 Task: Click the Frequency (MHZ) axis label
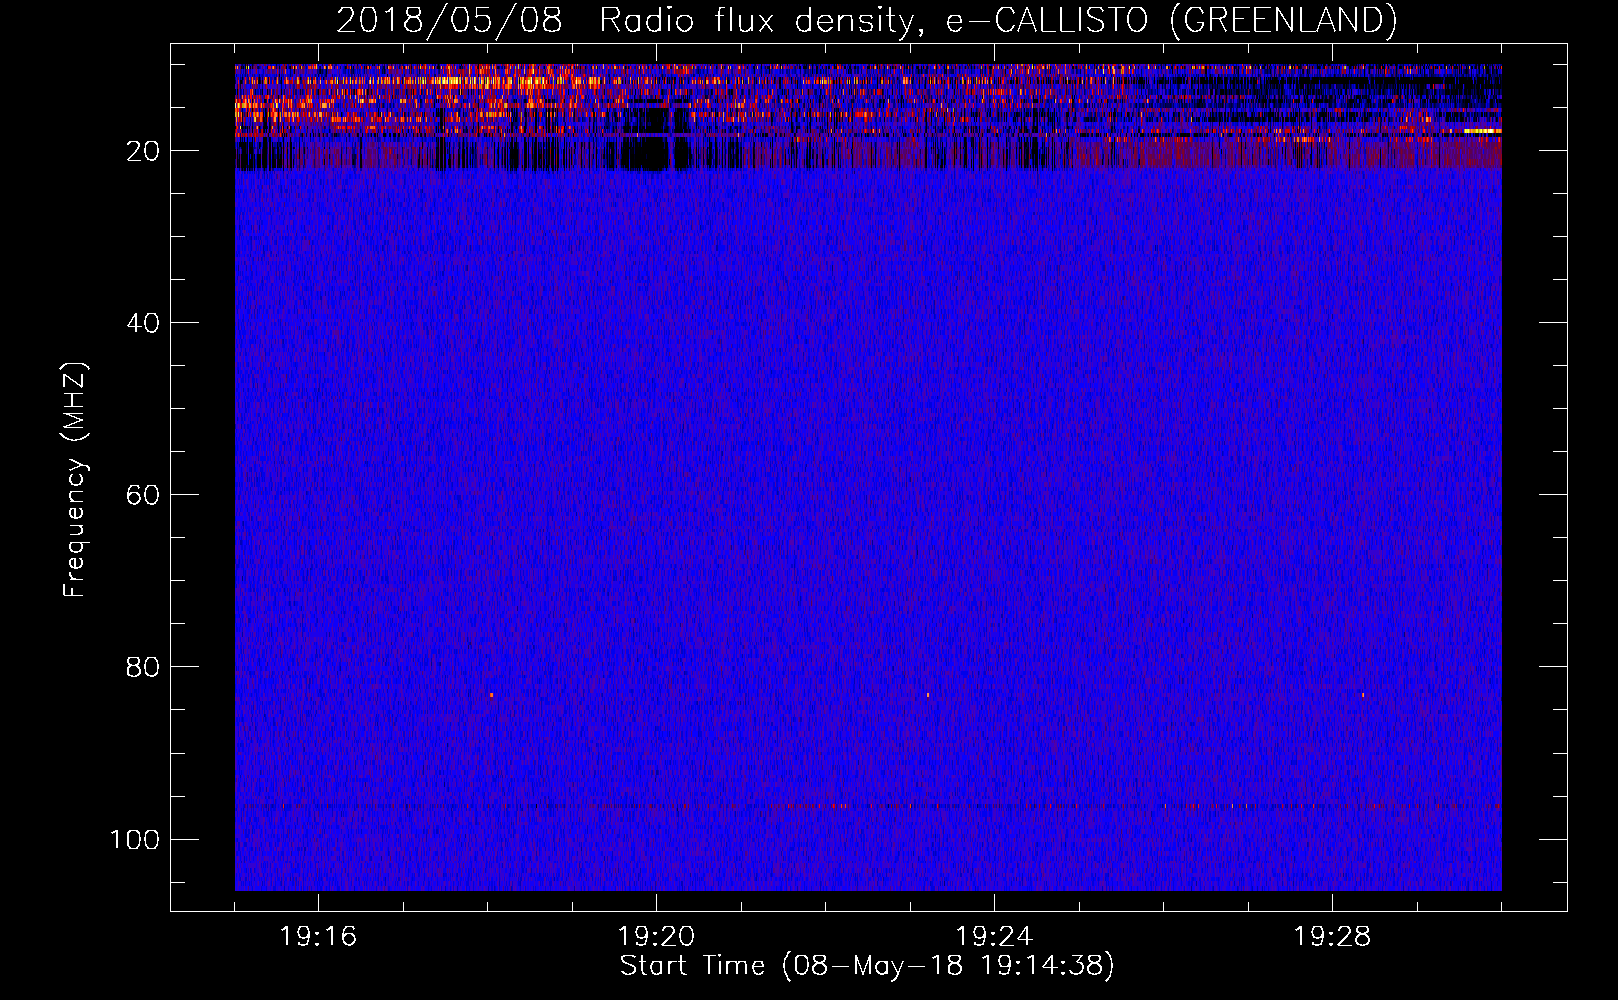click(x=75, y=480)
